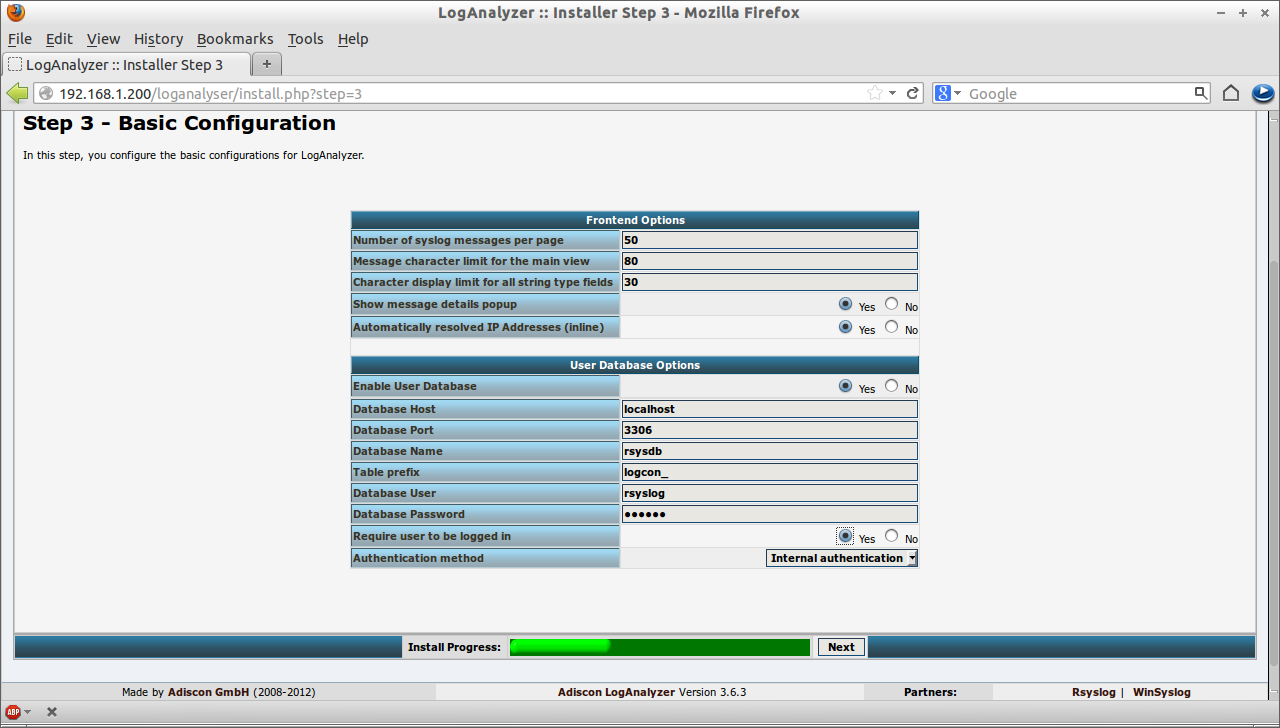The width and height of the screenshot is (1280, 728).
Task: Select No for Enable User Database
Action: 891,386
